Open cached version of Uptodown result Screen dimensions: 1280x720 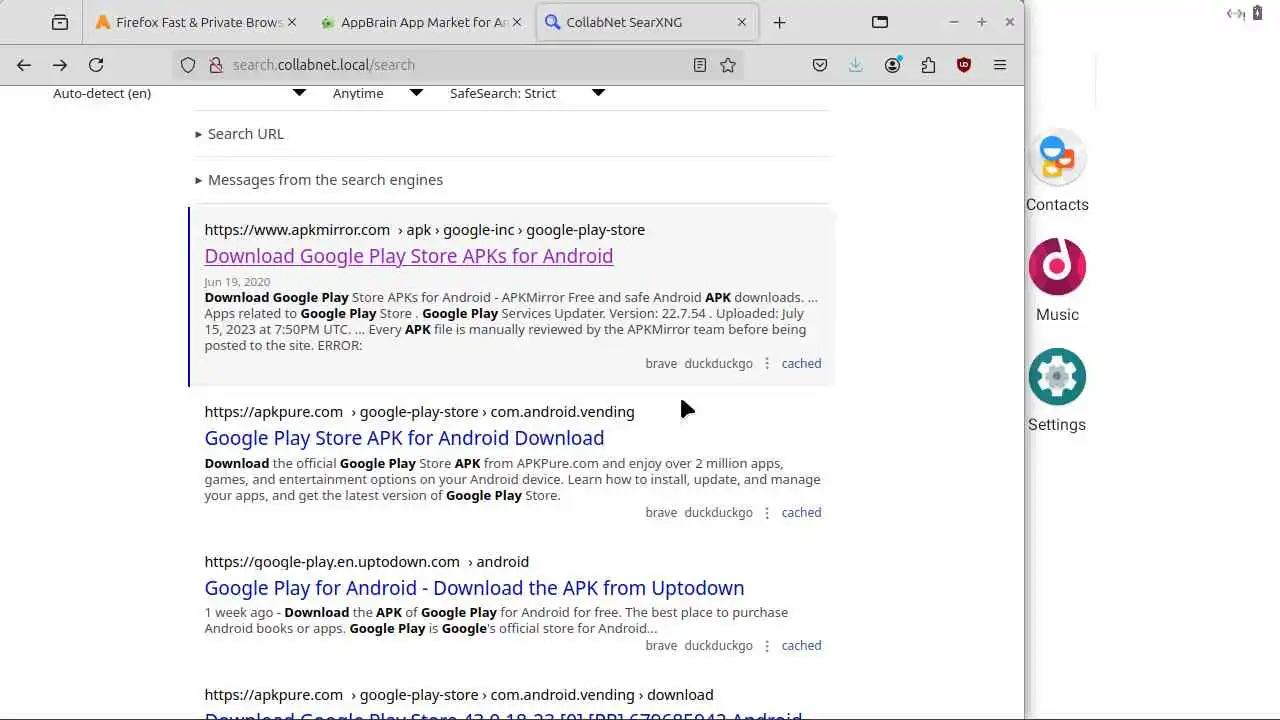click(x=801, y=646)
